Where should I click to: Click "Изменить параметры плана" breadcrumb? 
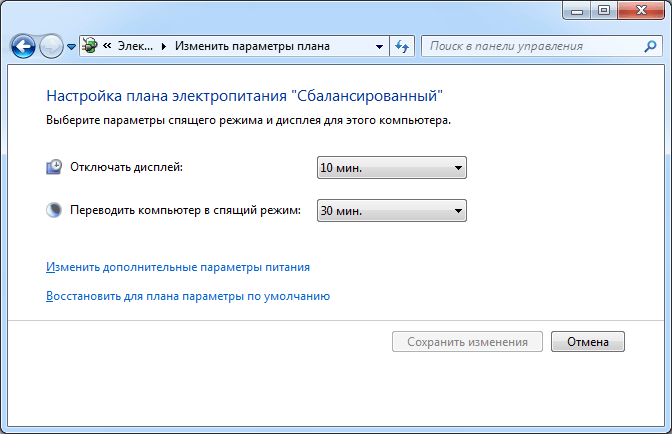tap(252, 46)
